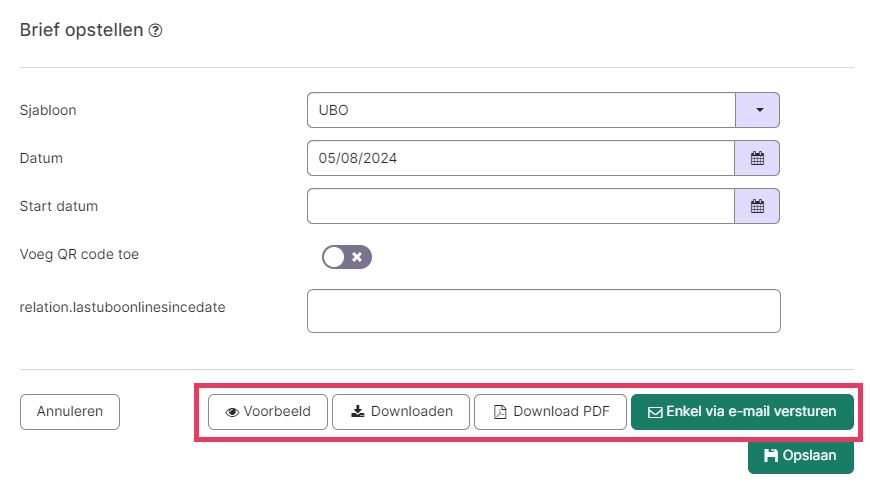
Task: Click the relation.lastuboonlinesincedate label text
Action: pyautogui.click(x=122, y=307)
